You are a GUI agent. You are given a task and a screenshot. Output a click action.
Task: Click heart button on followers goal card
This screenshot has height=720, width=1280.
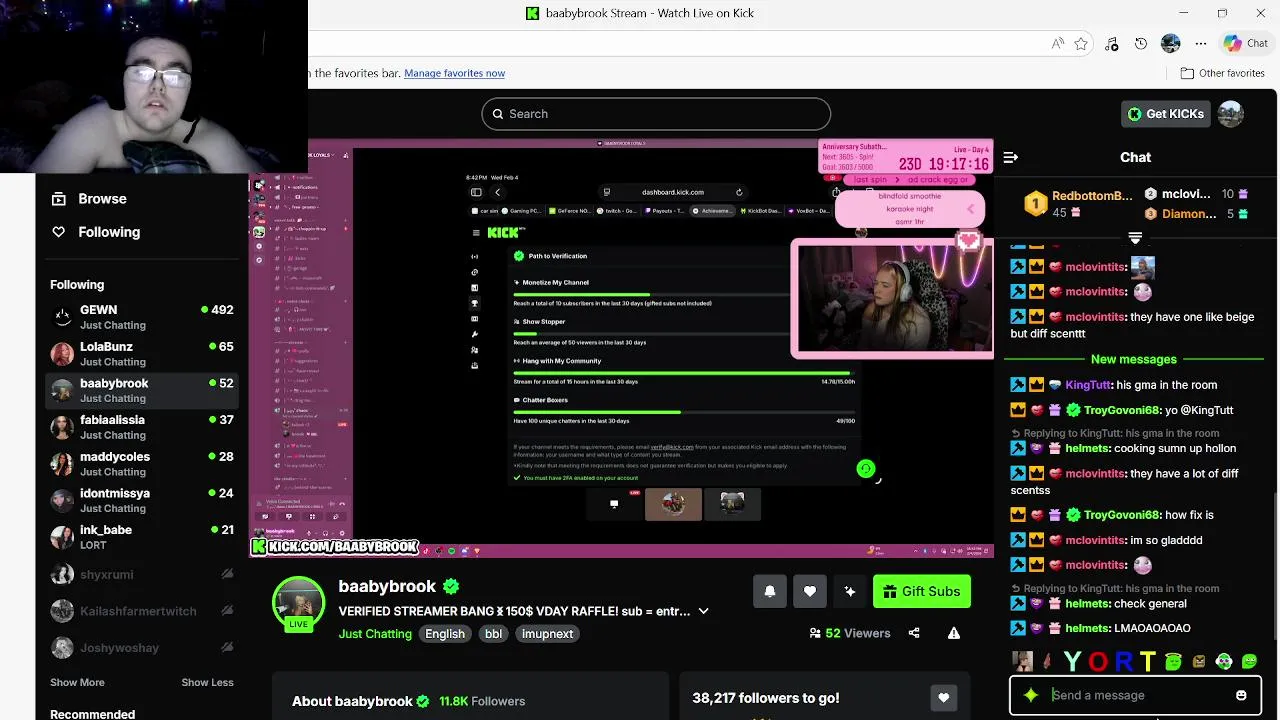(943, 698)
